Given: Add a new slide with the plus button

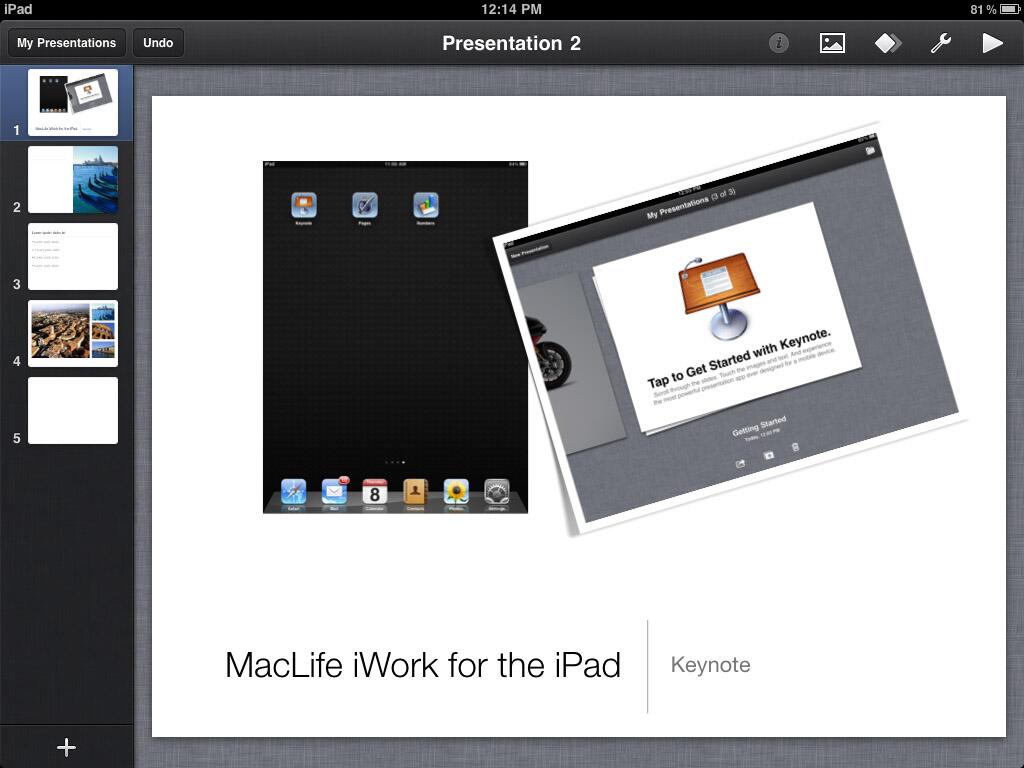Looking at the screenshot, I should pyautogui.click(x=66, y=746).
